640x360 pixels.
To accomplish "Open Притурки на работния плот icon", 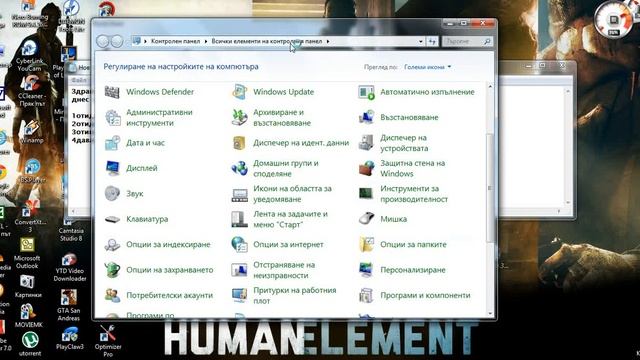I will 240,295.
